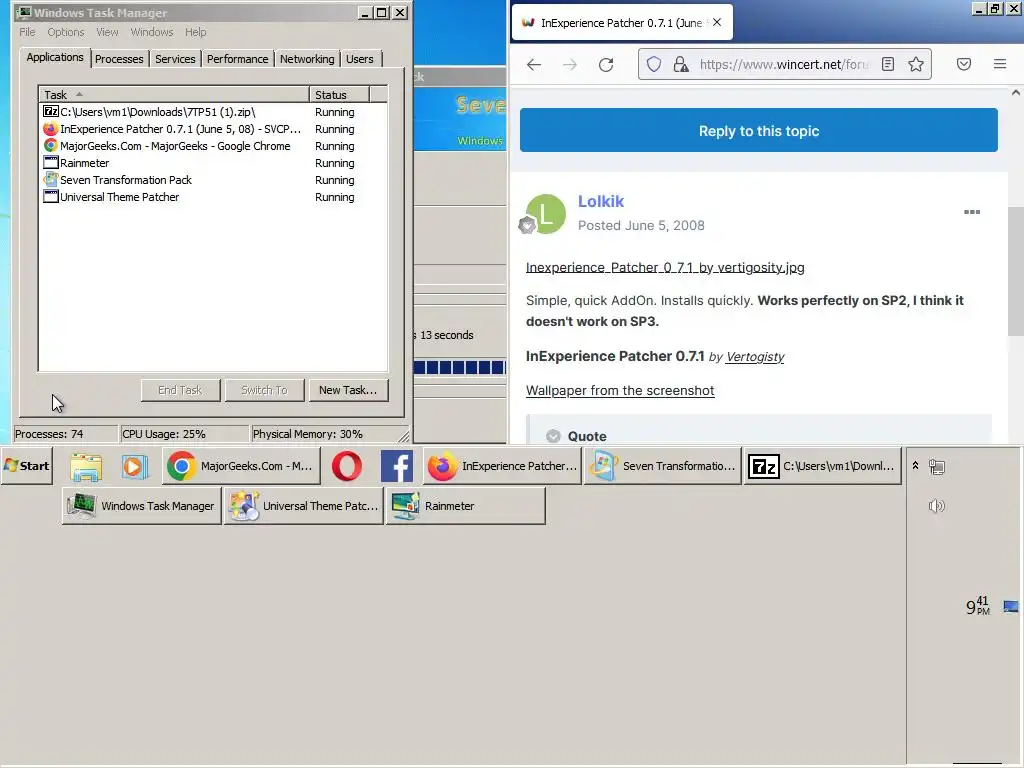Switch to the Users tab
This screenshot has height=768, width=1024.
tap(360, 59)
